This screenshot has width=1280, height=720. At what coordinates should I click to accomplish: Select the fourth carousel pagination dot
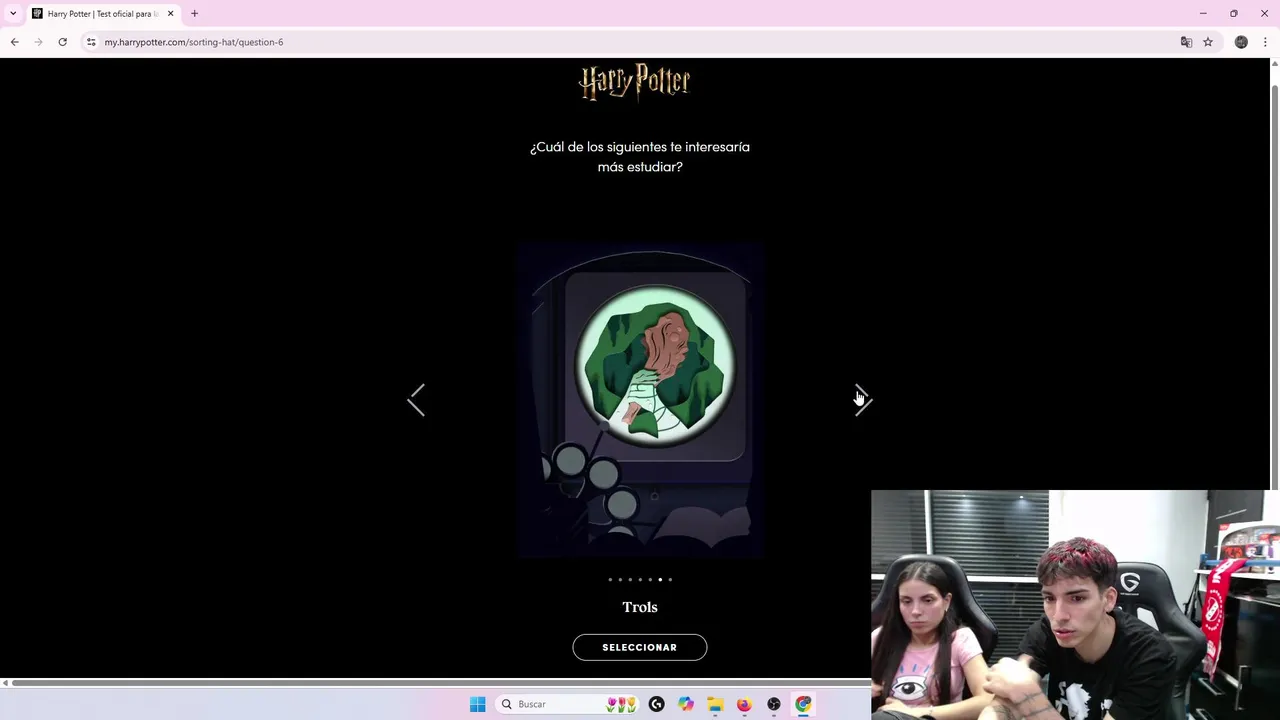(x=640, y=579)
